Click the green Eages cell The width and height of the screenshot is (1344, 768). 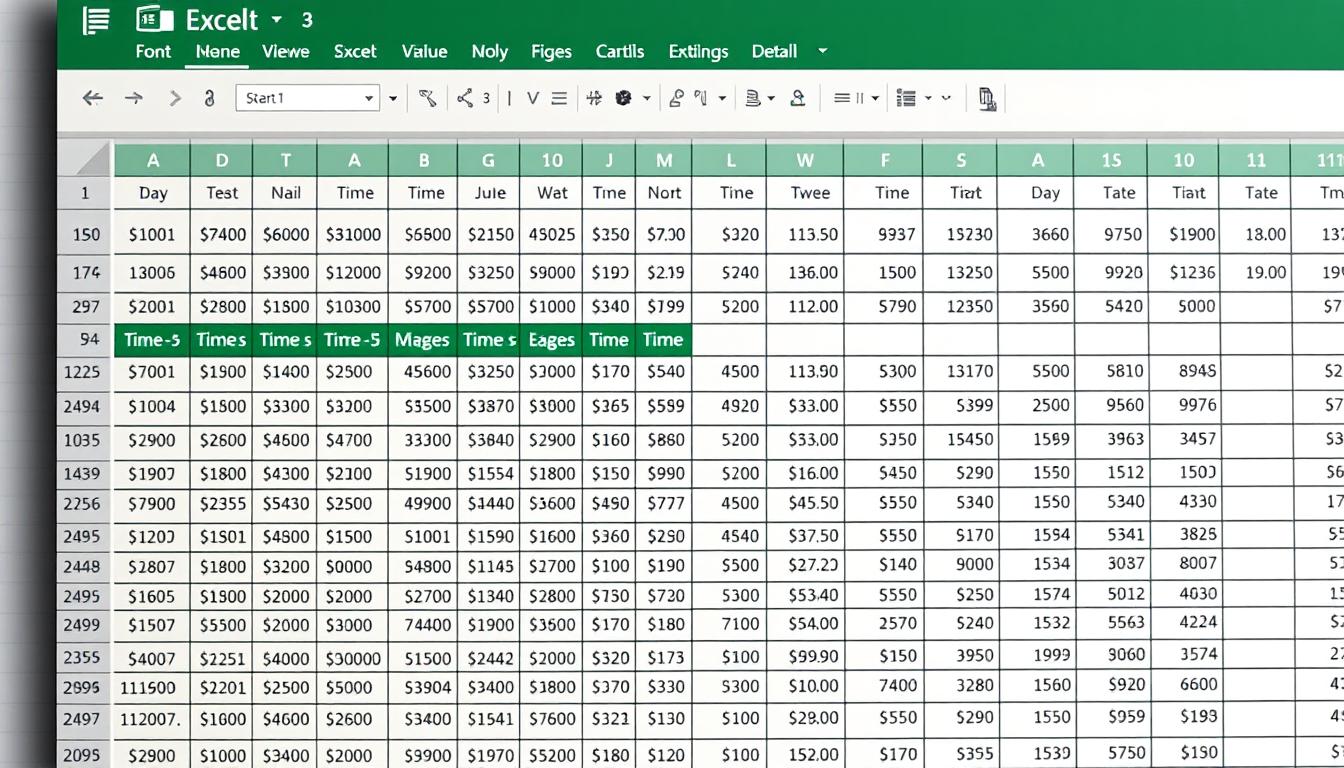[552, 340]
